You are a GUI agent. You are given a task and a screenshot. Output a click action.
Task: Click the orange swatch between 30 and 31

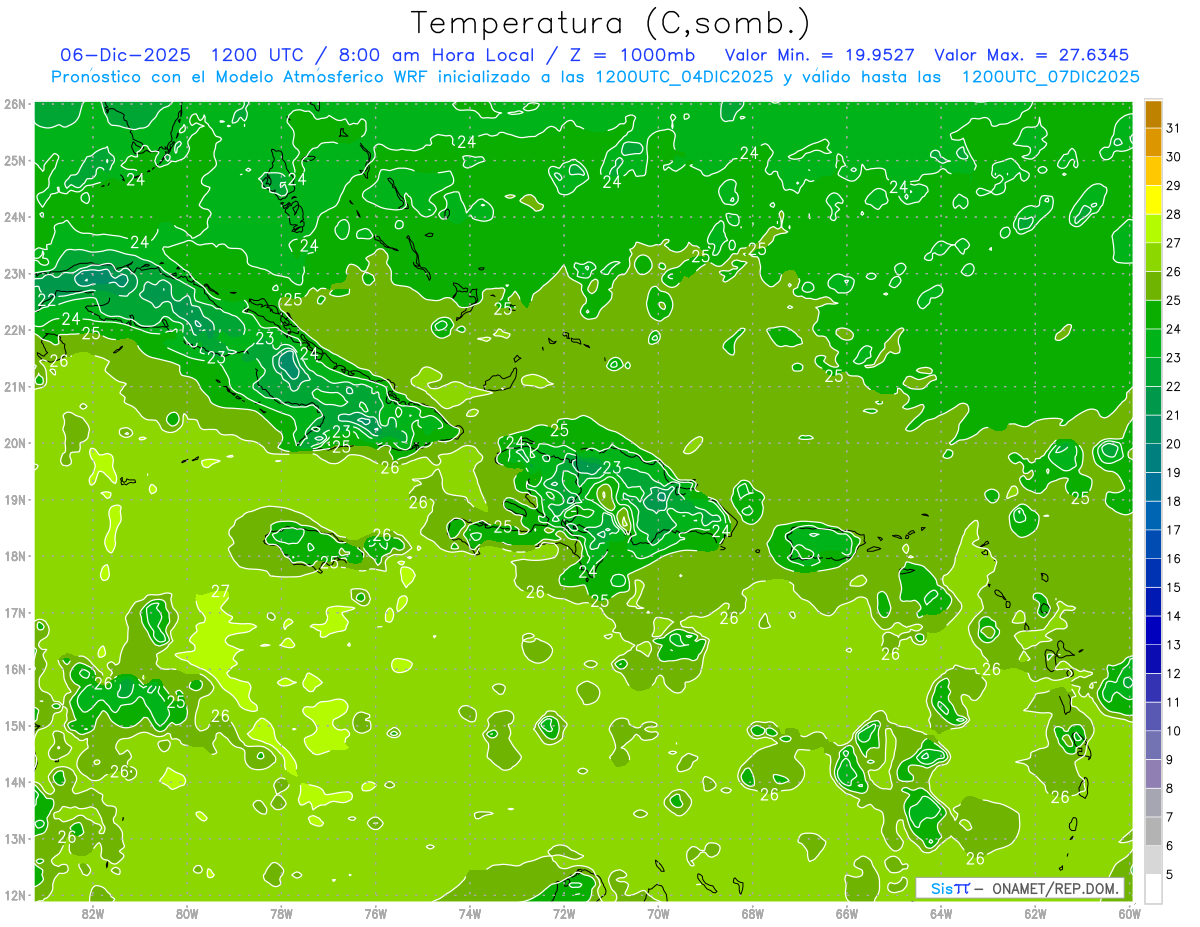pyautogui.click(x=1153, y=143)
